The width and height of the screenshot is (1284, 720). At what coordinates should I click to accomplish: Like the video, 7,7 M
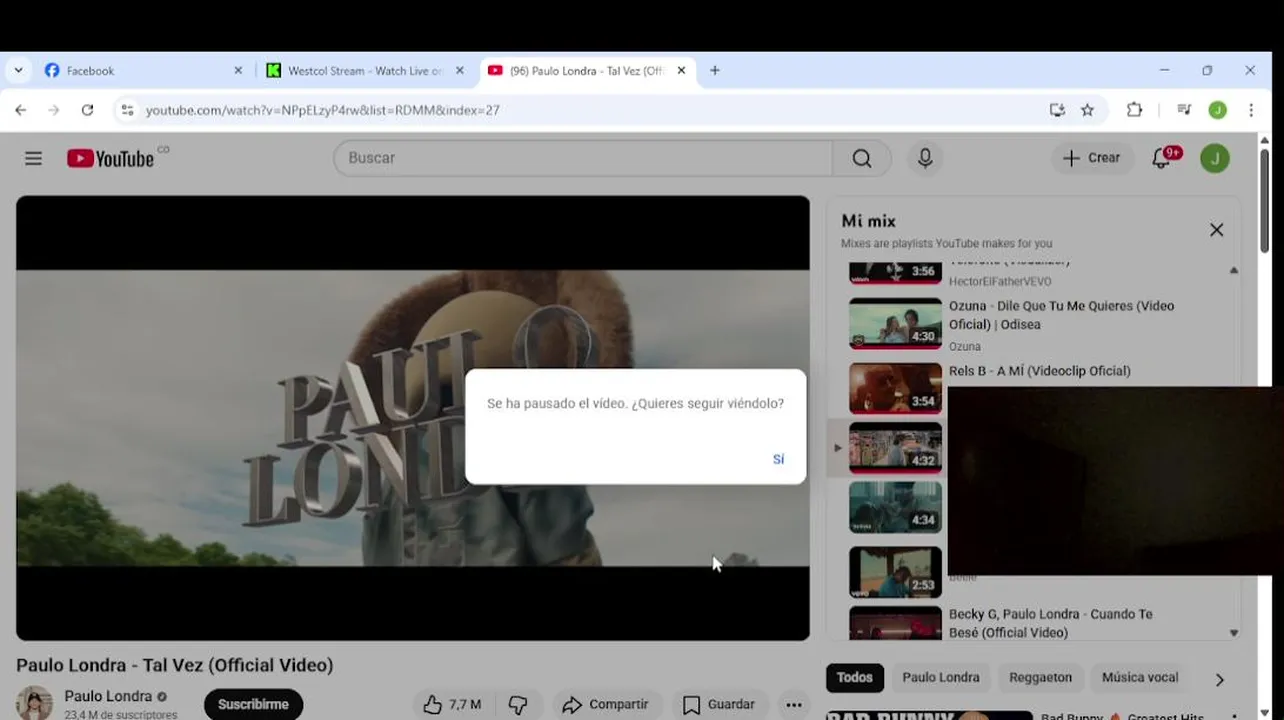tap(451, 704)
